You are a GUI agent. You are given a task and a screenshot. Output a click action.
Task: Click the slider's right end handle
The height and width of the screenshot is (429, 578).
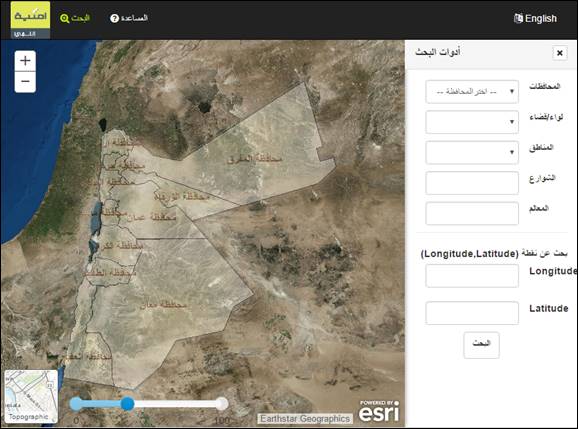click(x=222, y=404)
